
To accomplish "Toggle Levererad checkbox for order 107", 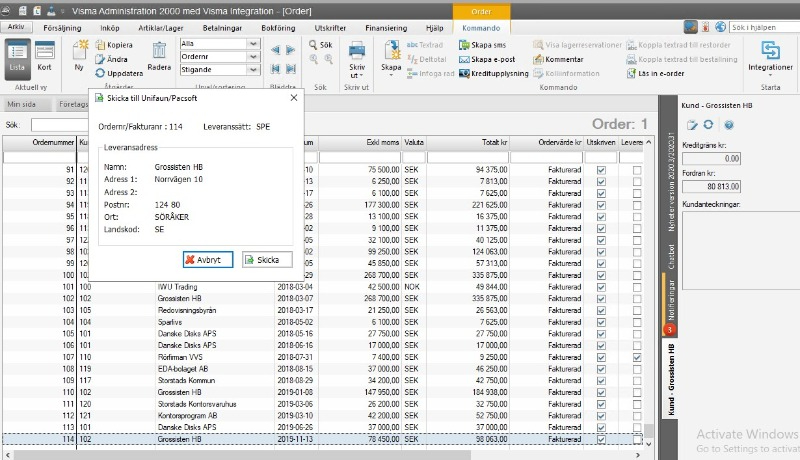I will click(x=637, y=357).
